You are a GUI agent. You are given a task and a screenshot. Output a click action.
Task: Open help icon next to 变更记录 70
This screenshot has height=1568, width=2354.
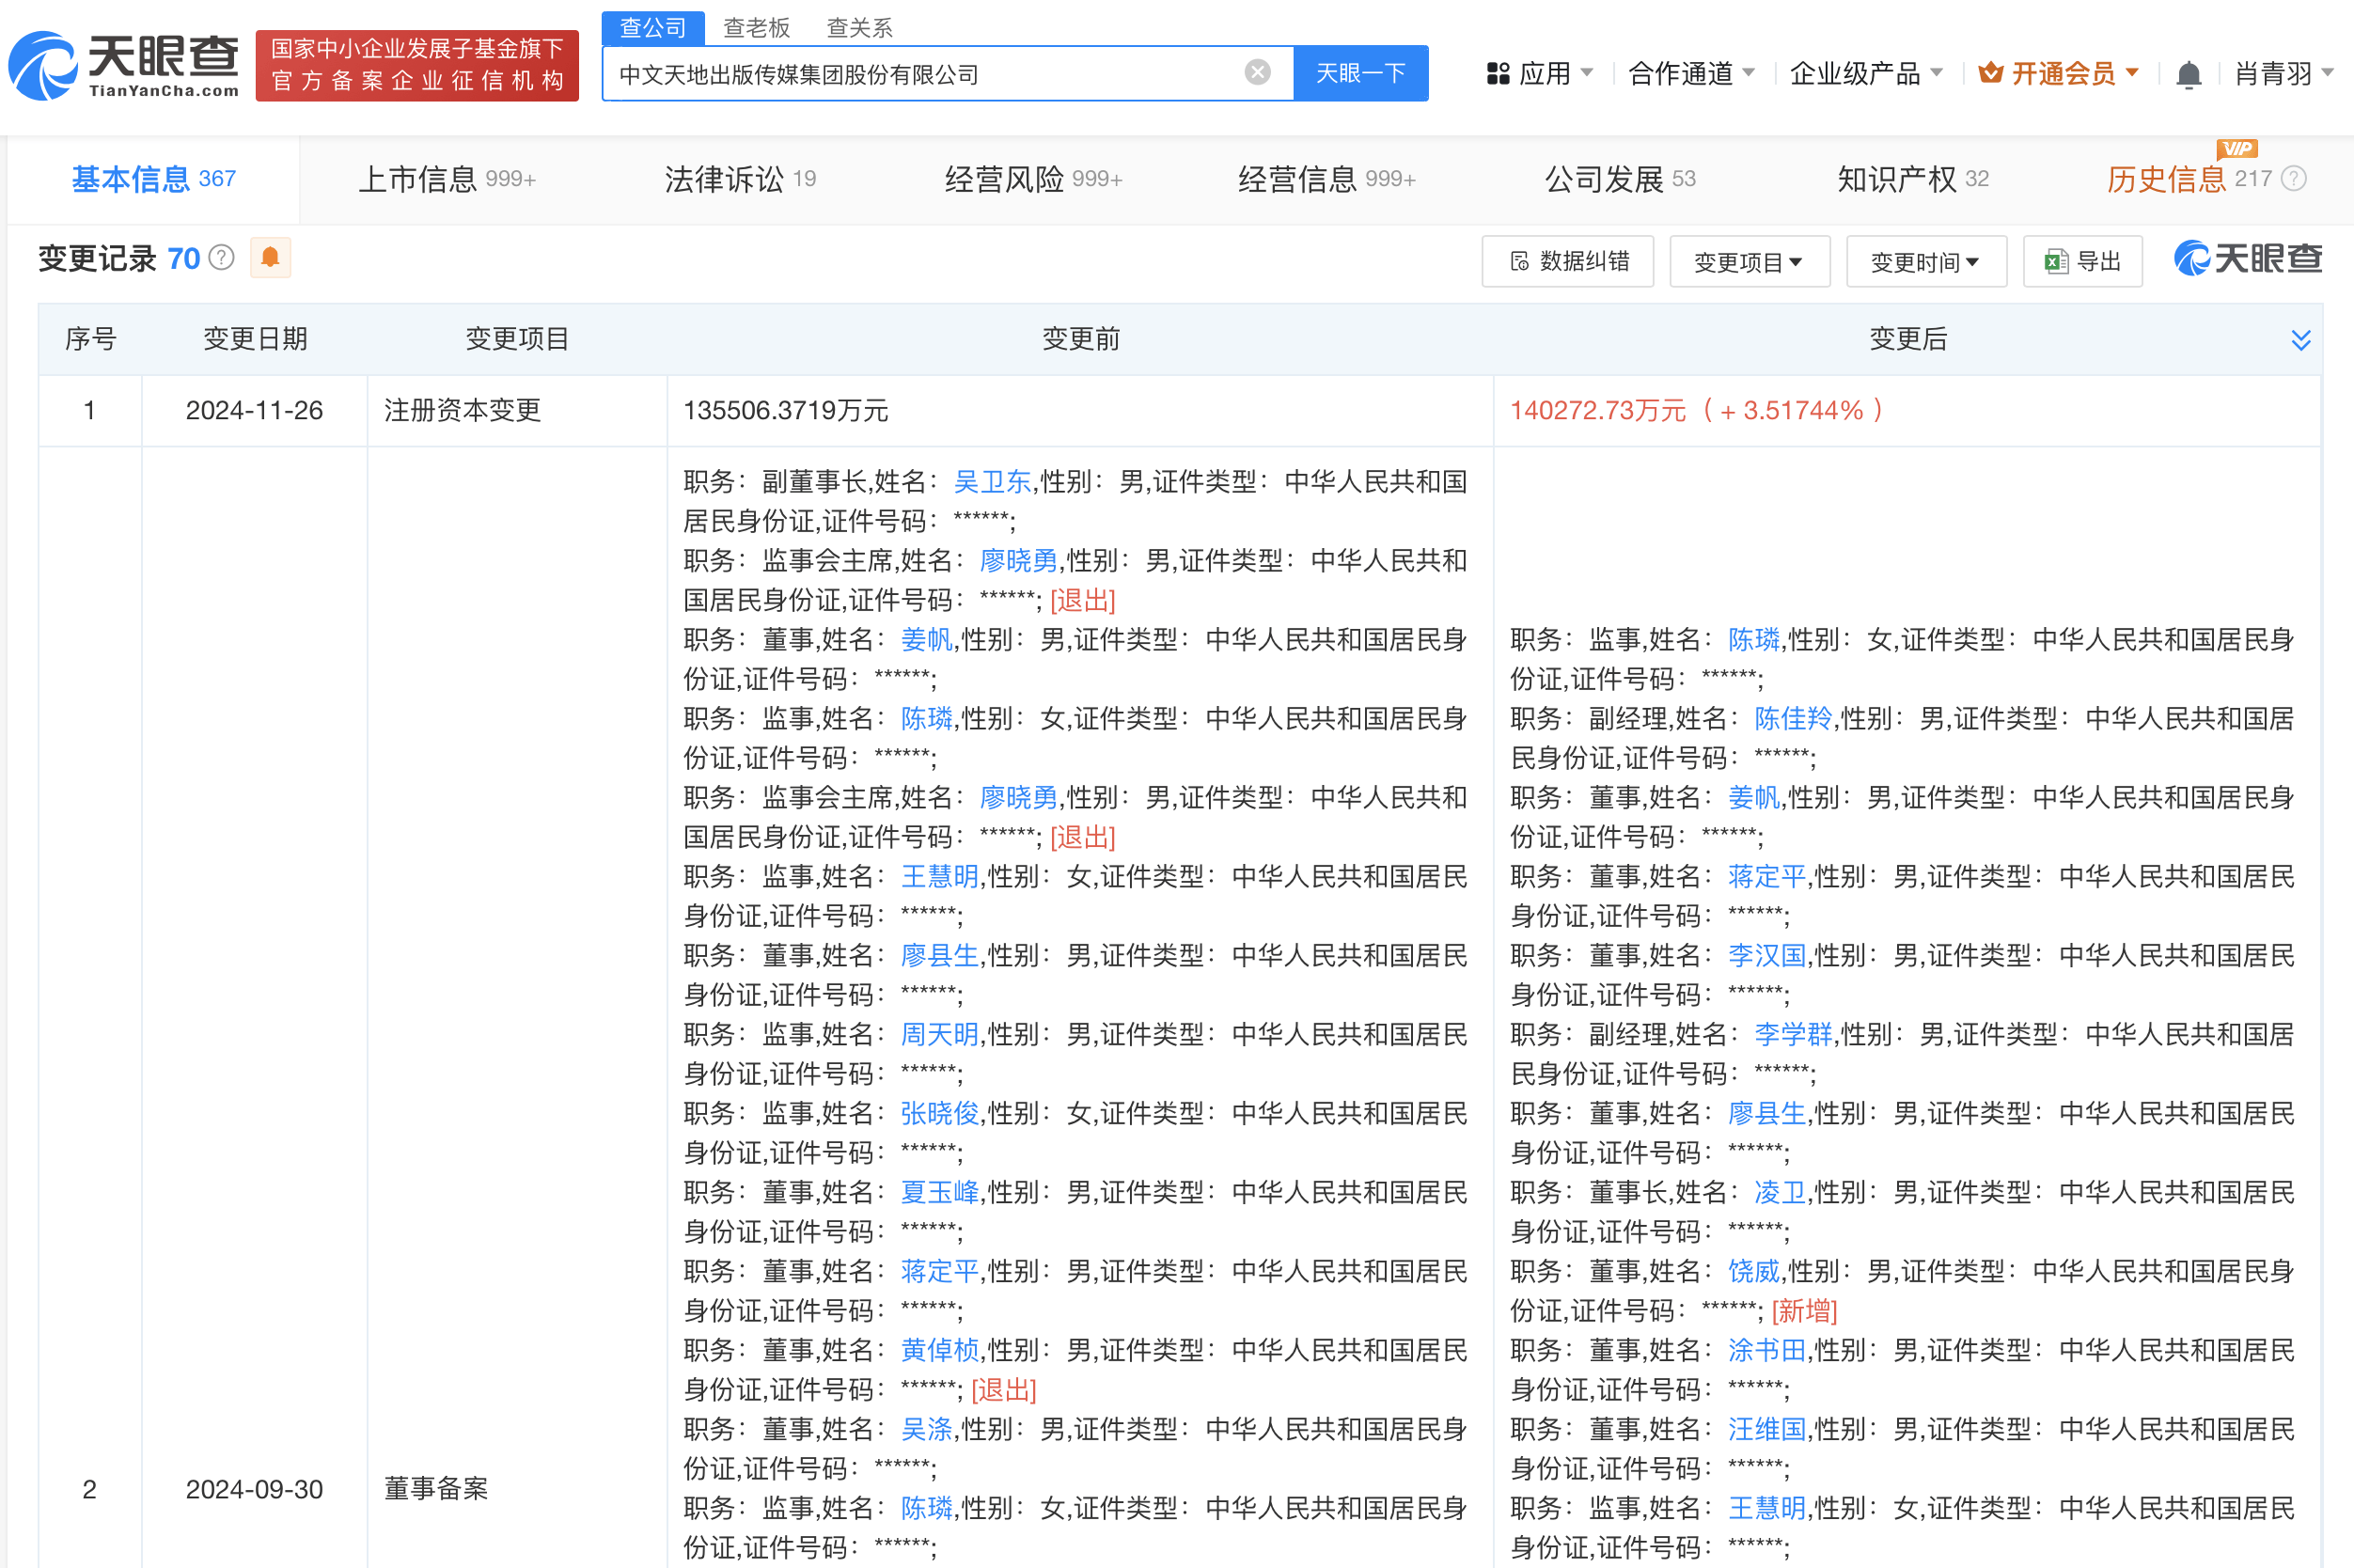(x=222, y=258)
